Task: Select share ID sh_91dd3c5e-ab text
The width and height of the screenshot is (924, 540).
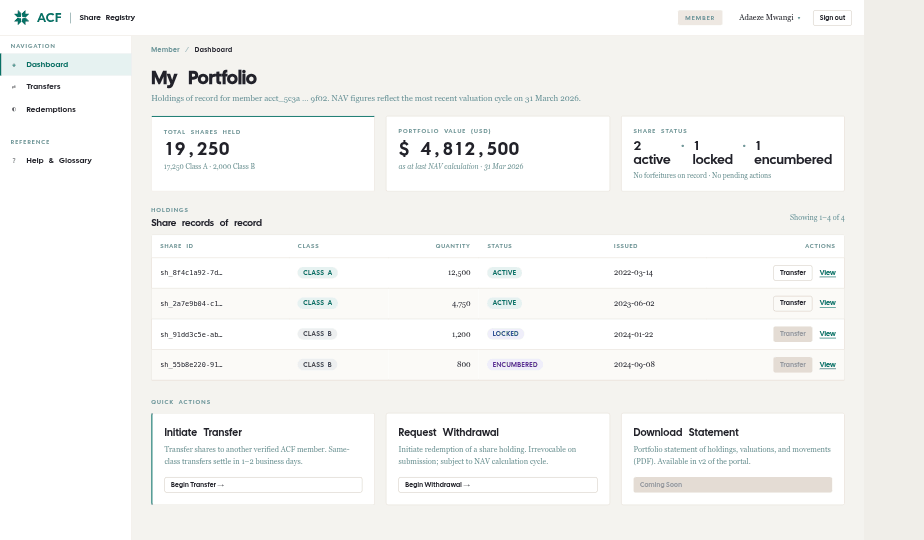Action: (192, 334)
